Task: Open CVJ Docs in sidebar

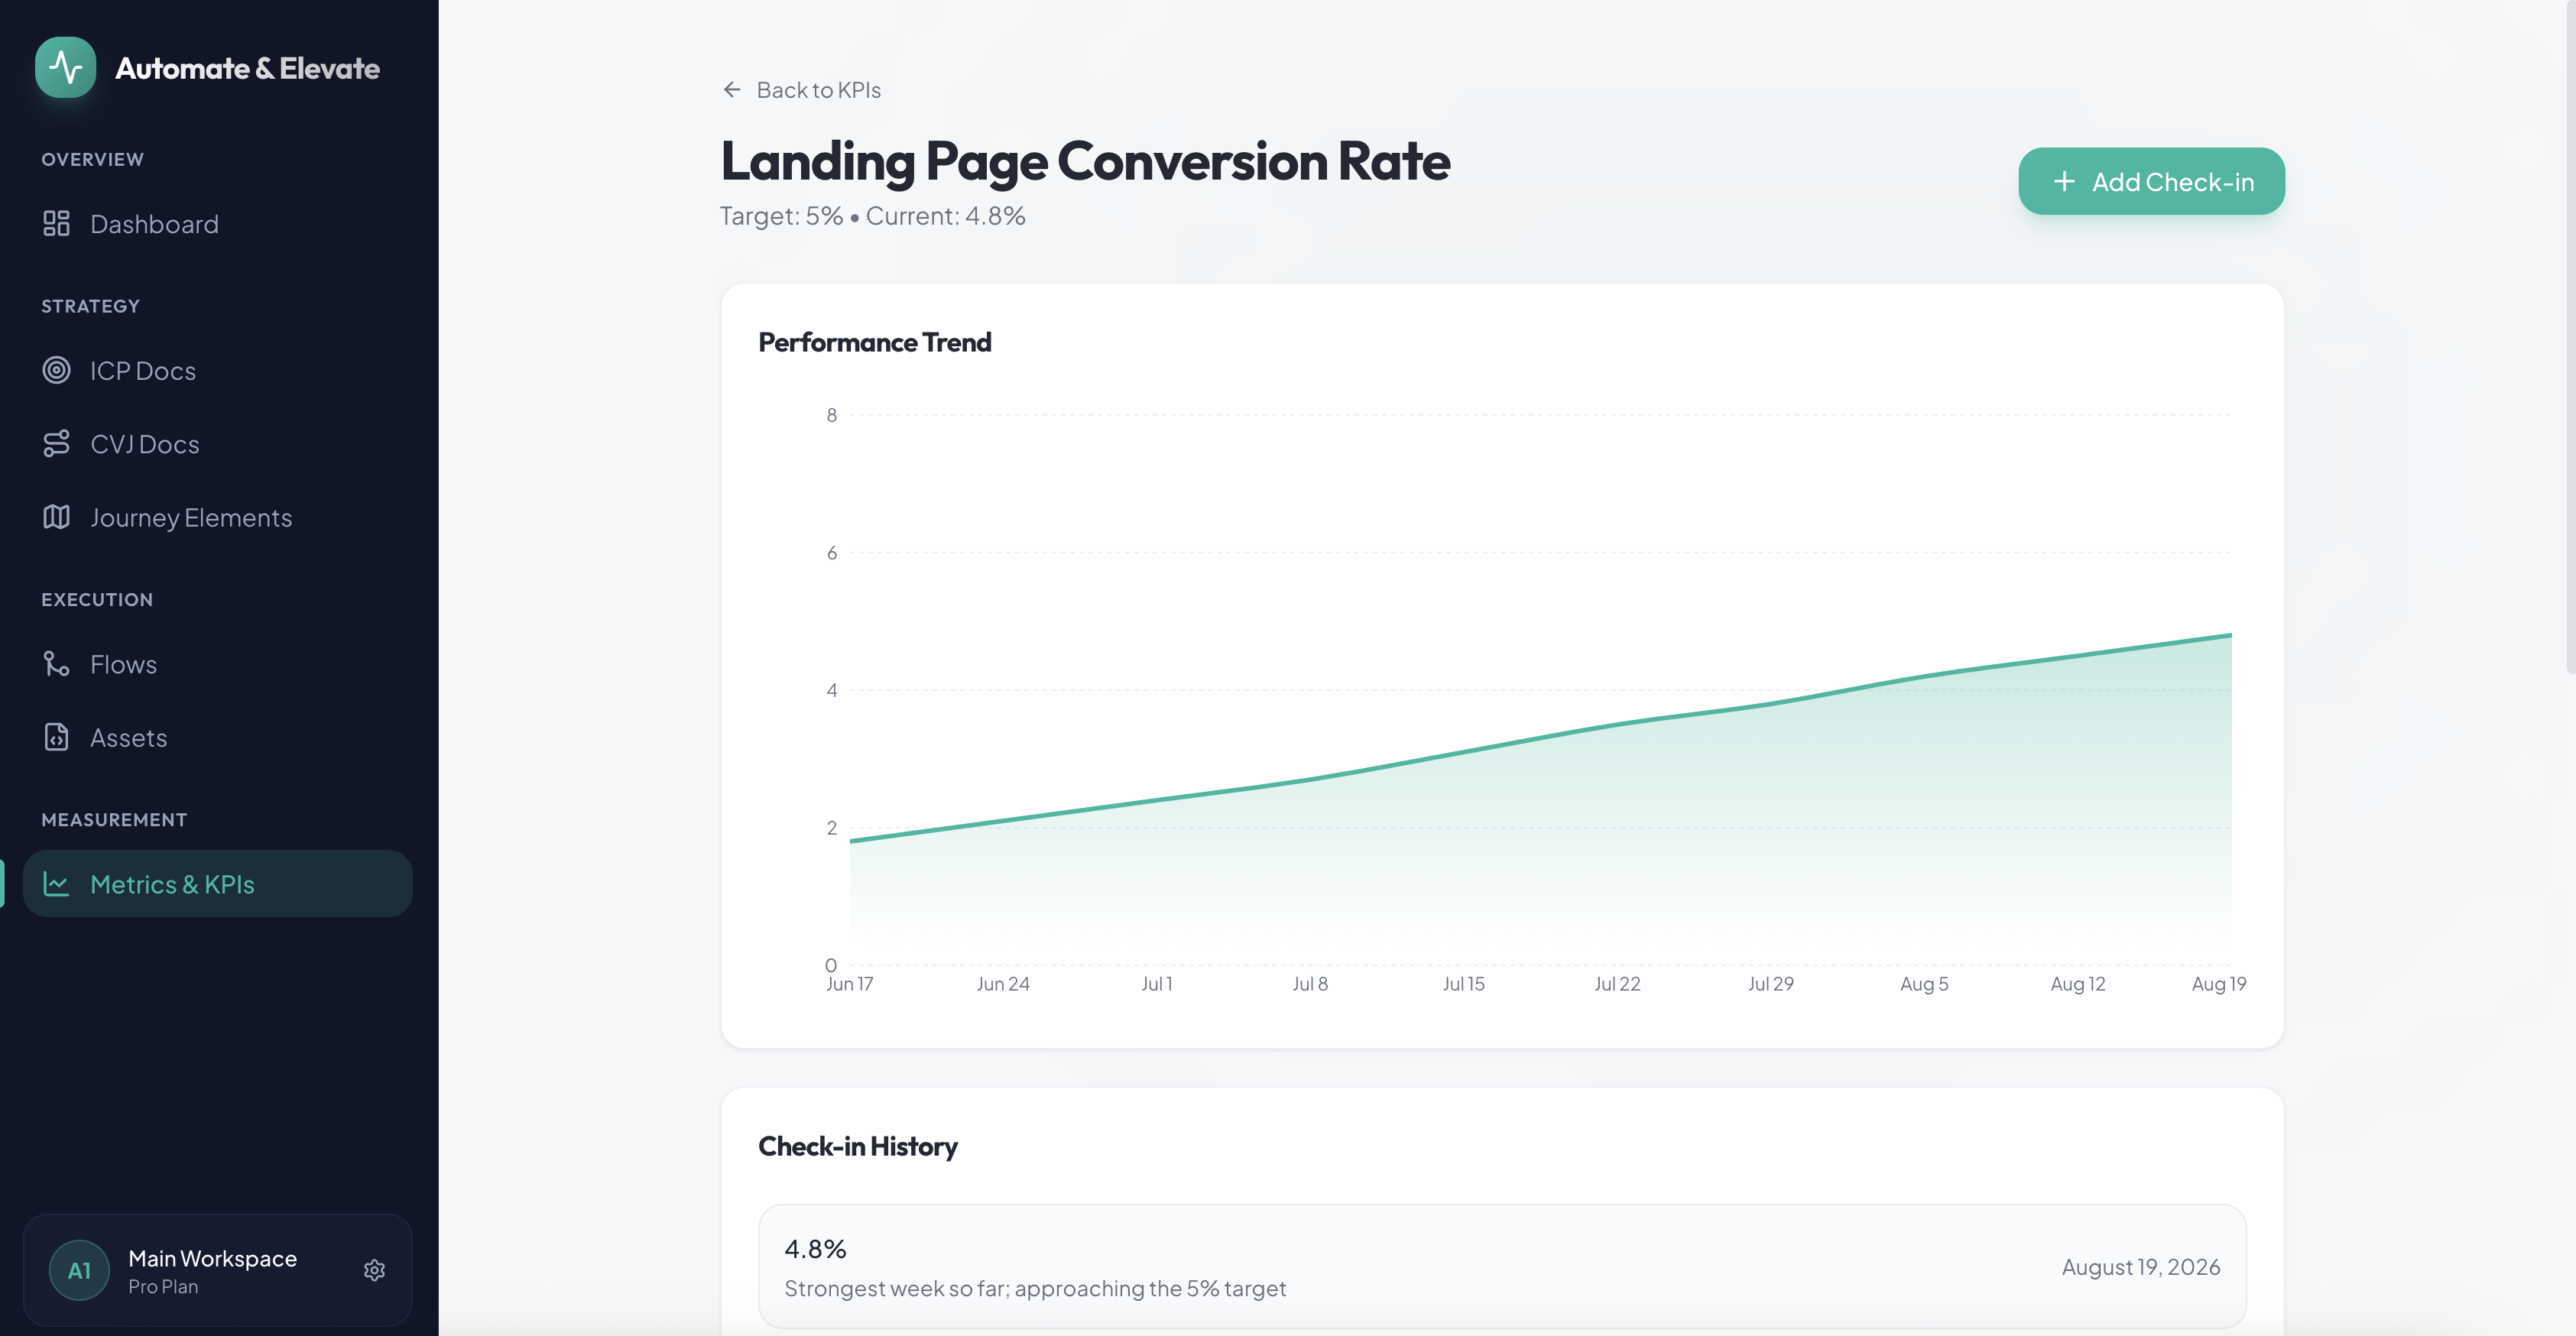Action: coord(217,443)
